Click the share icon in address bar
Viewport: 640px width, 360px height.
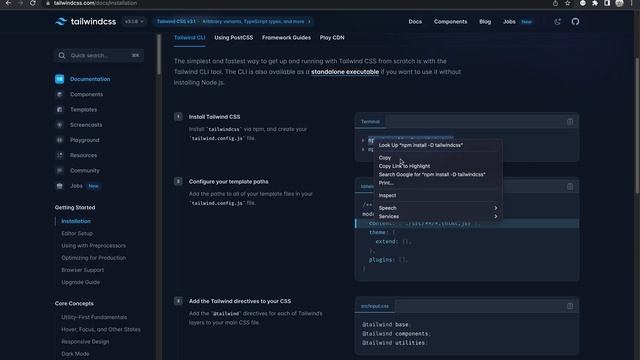click(x=555, y=3)
